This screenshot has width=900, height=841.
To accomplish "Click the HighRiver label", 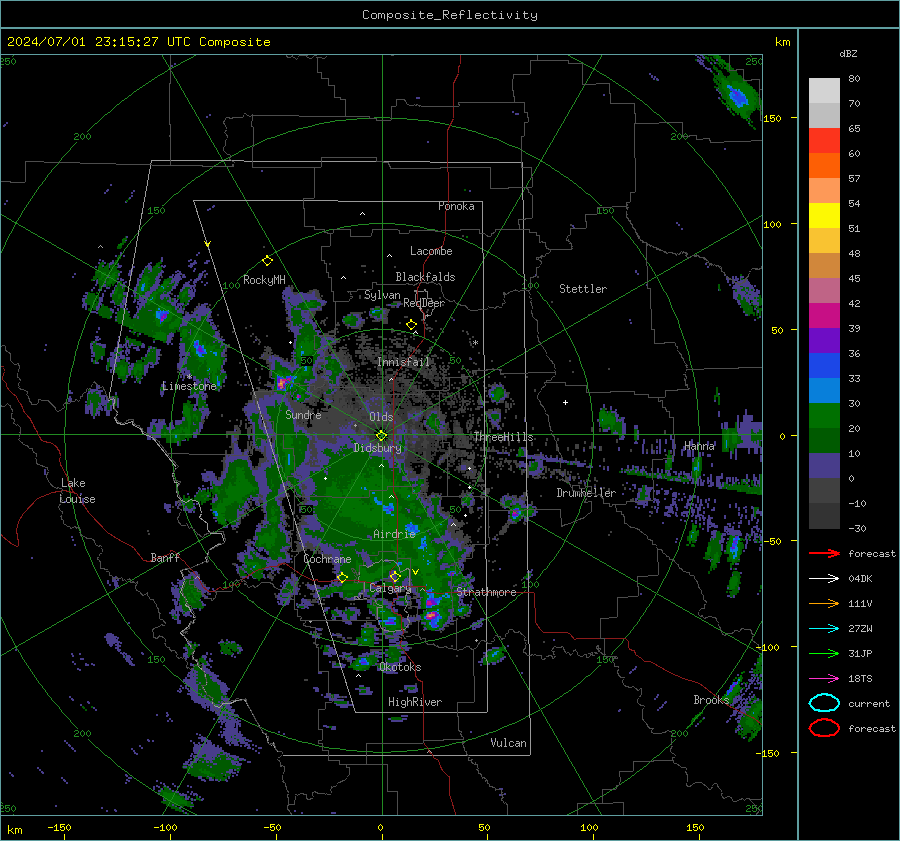I will (415, 702).
